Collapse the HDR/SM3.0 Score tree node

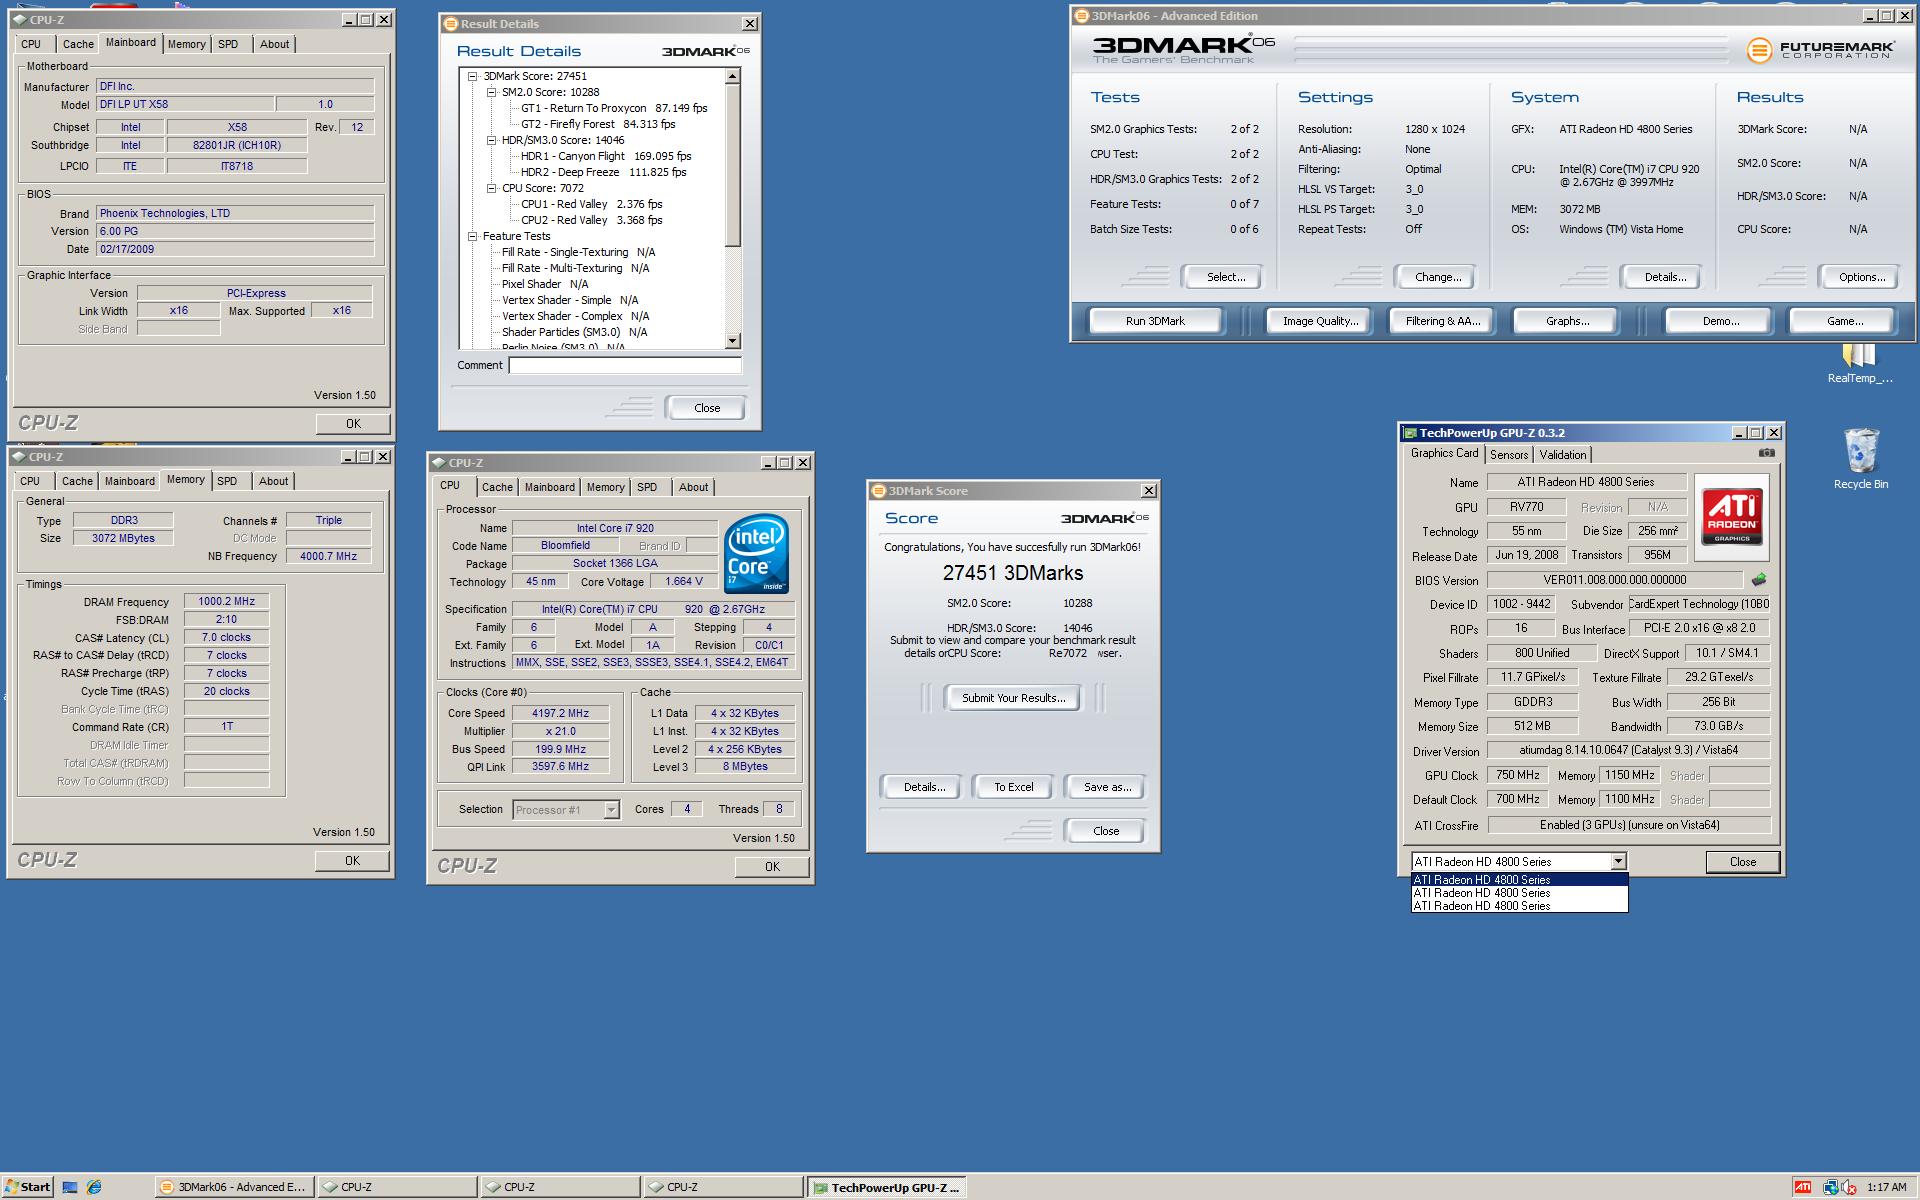point(491,140)
